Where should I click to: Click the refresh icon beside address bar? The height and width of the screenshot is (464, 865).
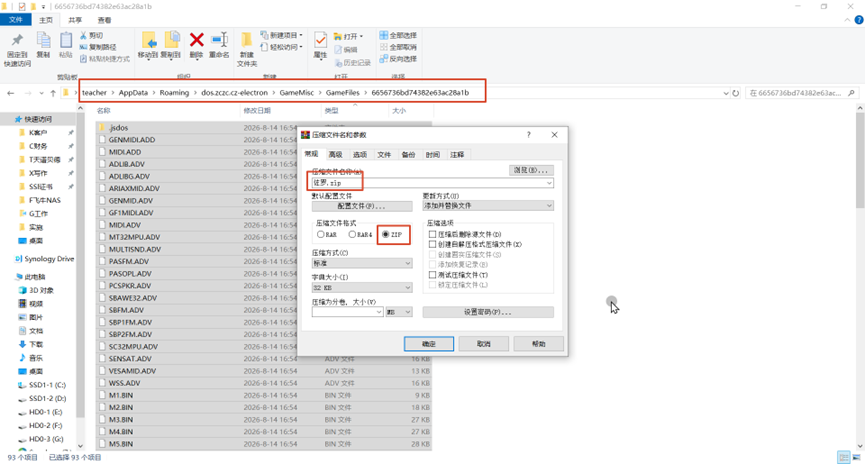point(735,93)
